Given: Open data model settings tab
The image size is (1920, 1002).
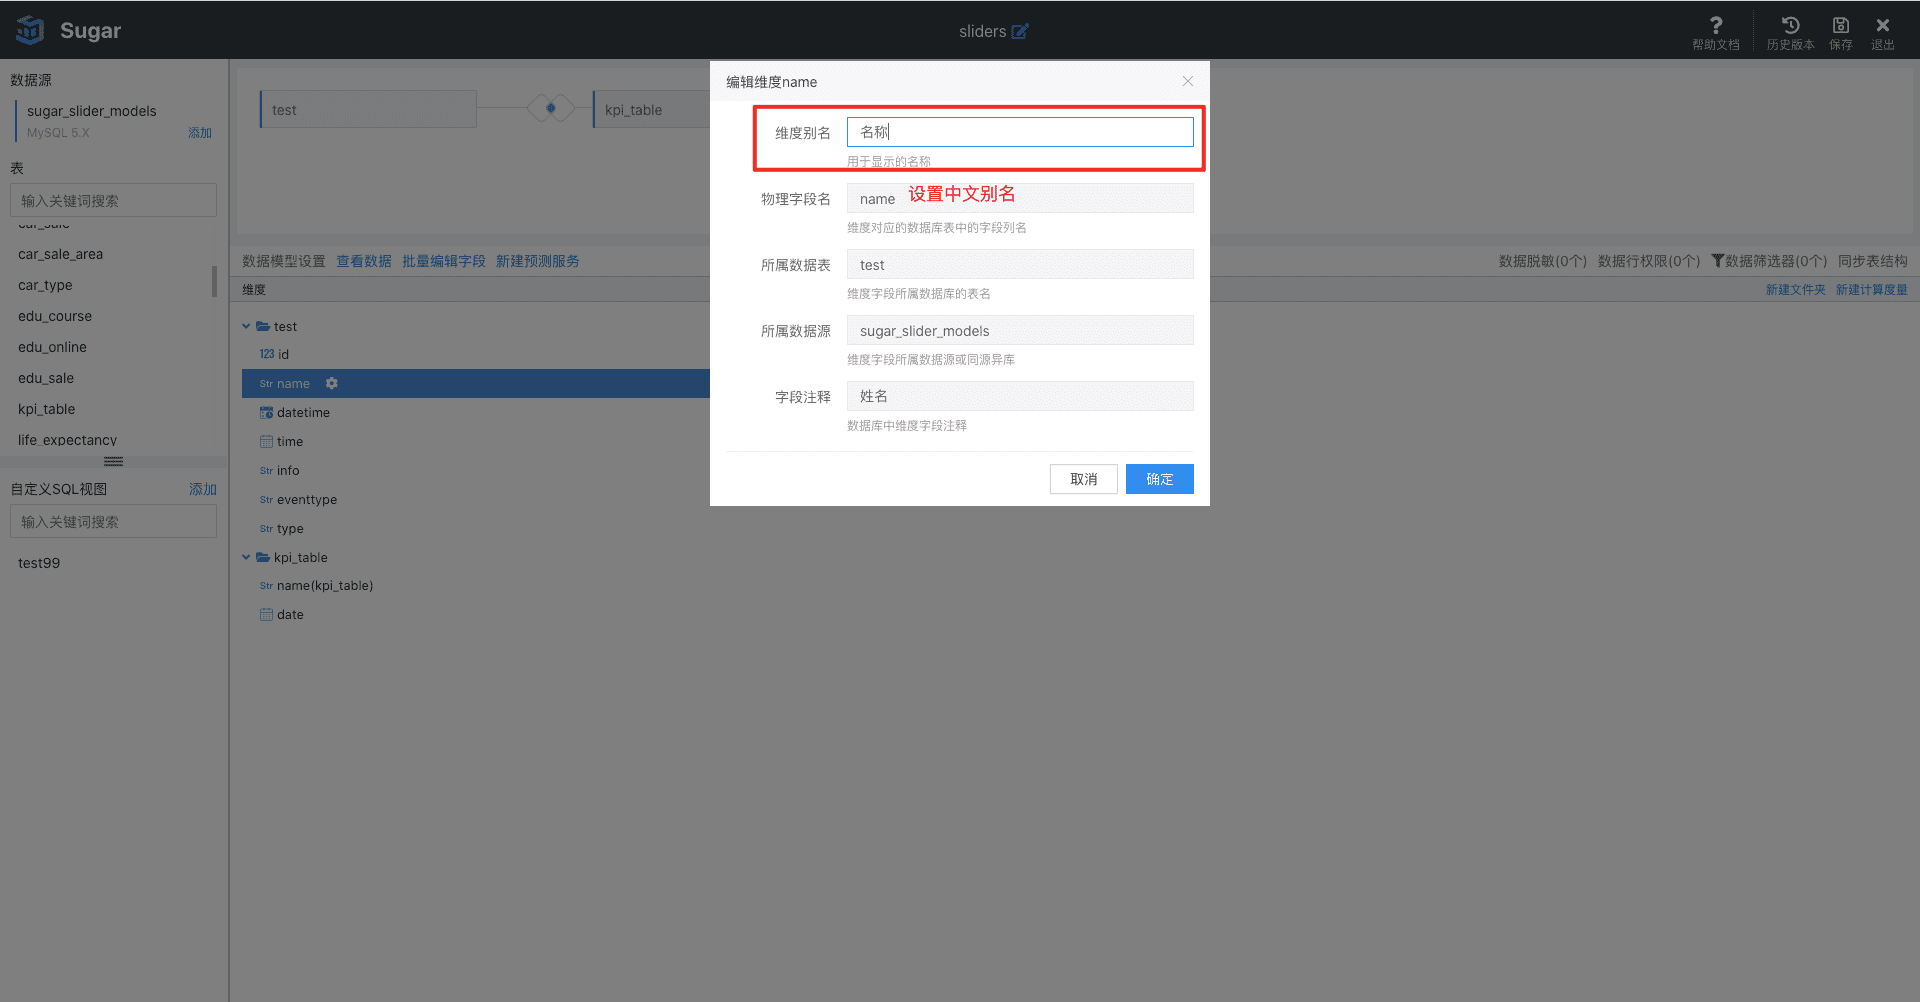Looking at the screenshot, I should point(284,261).
